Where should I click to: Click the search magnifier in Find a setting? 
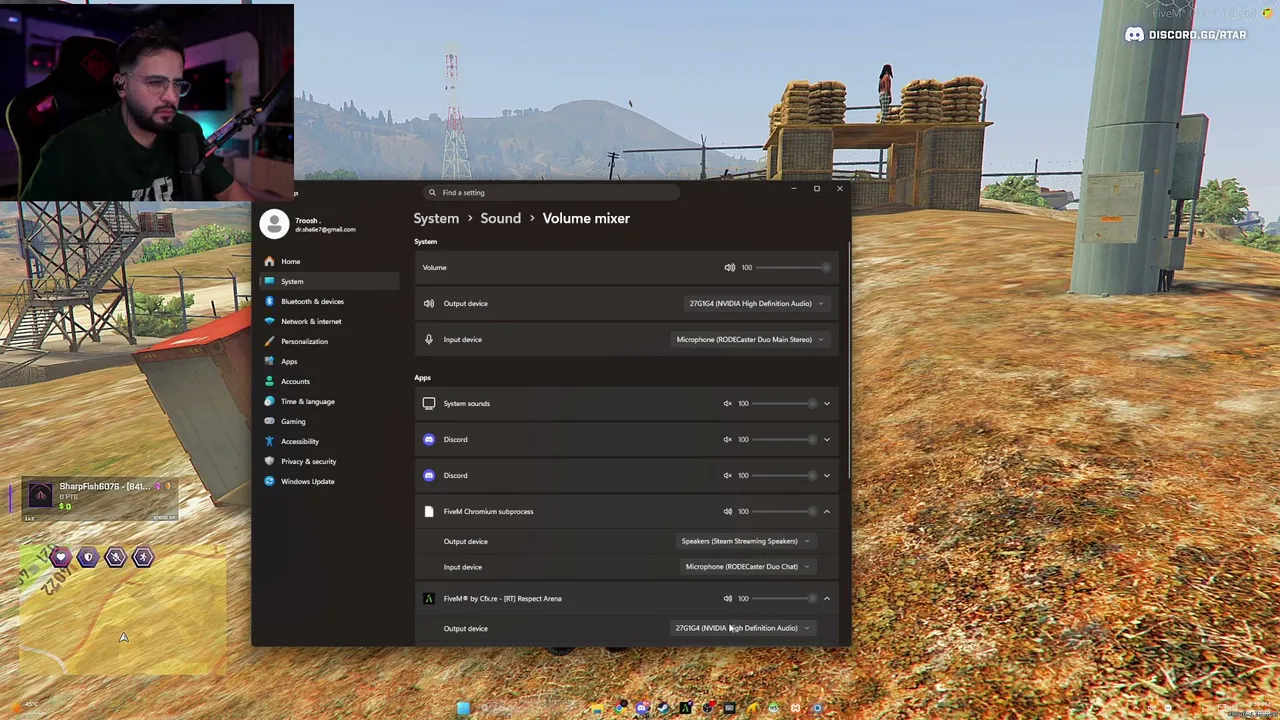(x=432, y=192)
